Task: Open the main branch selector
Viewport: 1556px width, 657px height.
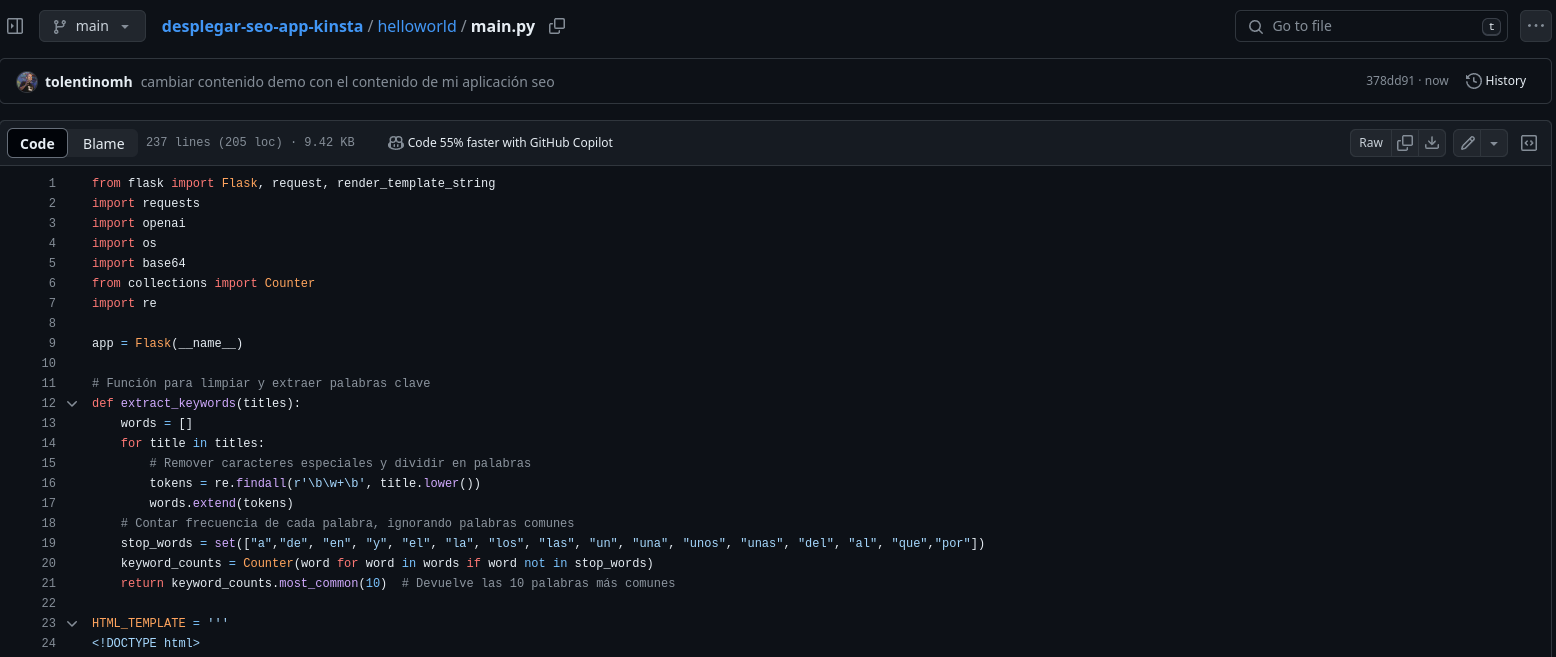Action: click(92, 26)
